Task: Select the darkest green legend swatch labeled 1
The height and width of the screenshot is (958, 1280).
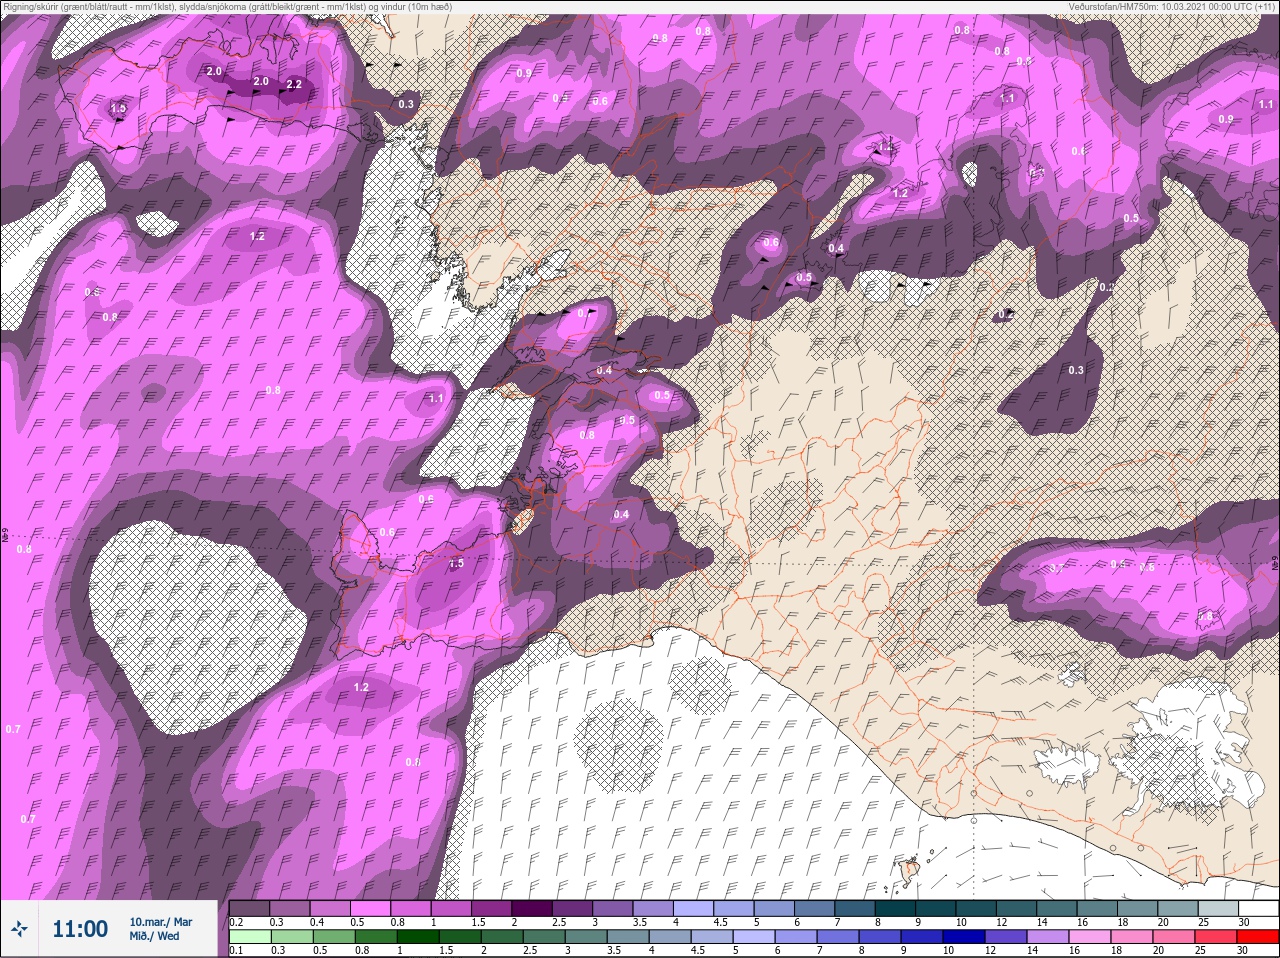Action: point(416,937)
